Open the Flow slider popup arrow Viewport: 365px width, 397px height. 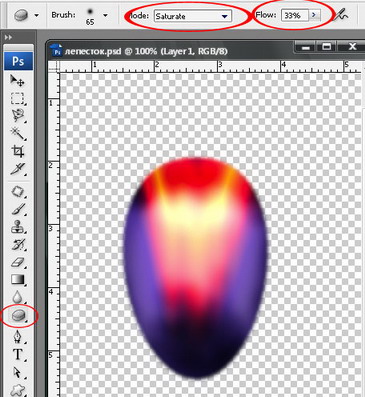(314, 15)
